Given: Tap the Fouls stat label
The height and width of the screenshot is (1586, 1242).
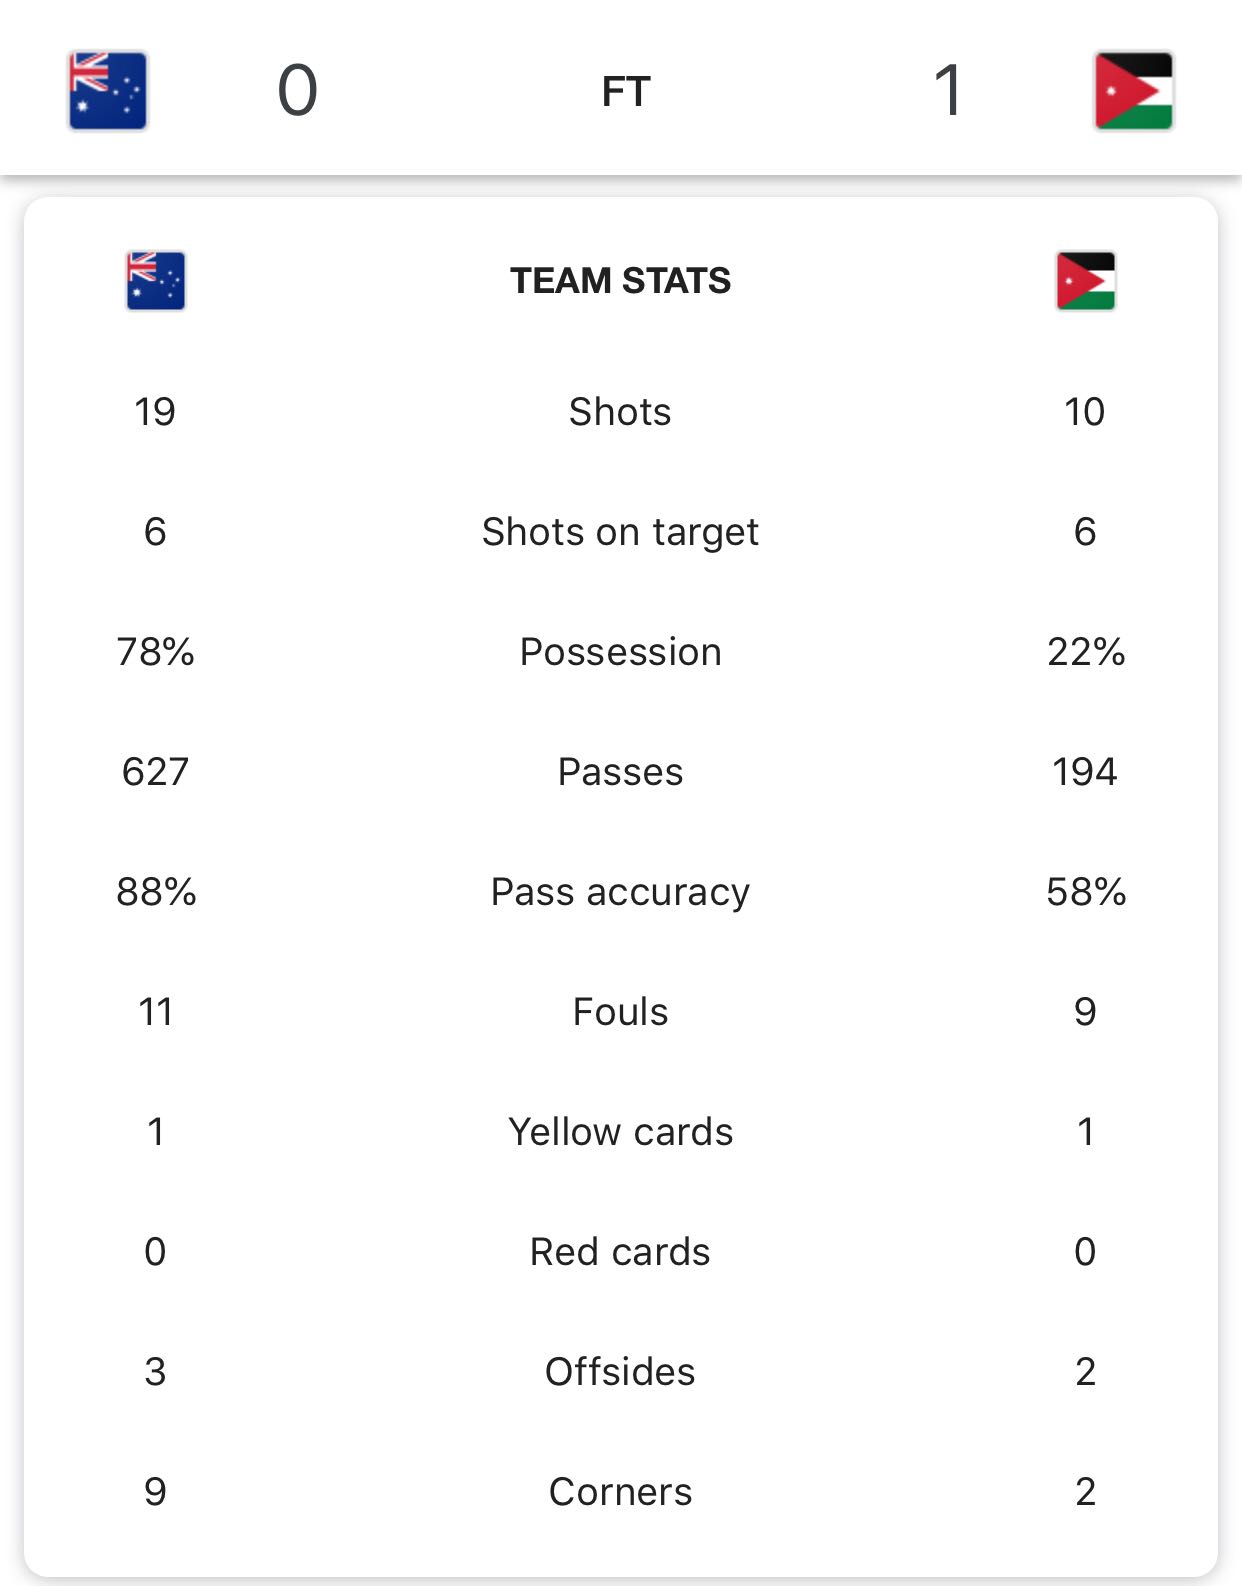Looking at the screenshot, I should 620,1012.
